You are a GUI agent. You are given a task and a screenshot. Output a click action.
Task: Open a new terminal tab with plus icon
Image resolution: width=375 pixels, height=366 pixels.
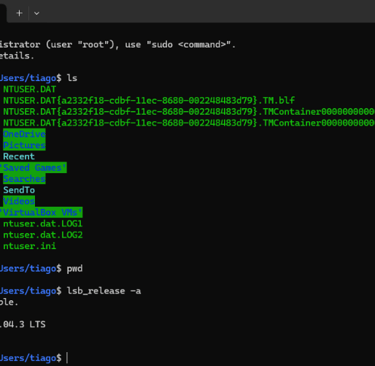tap(19, 13)
